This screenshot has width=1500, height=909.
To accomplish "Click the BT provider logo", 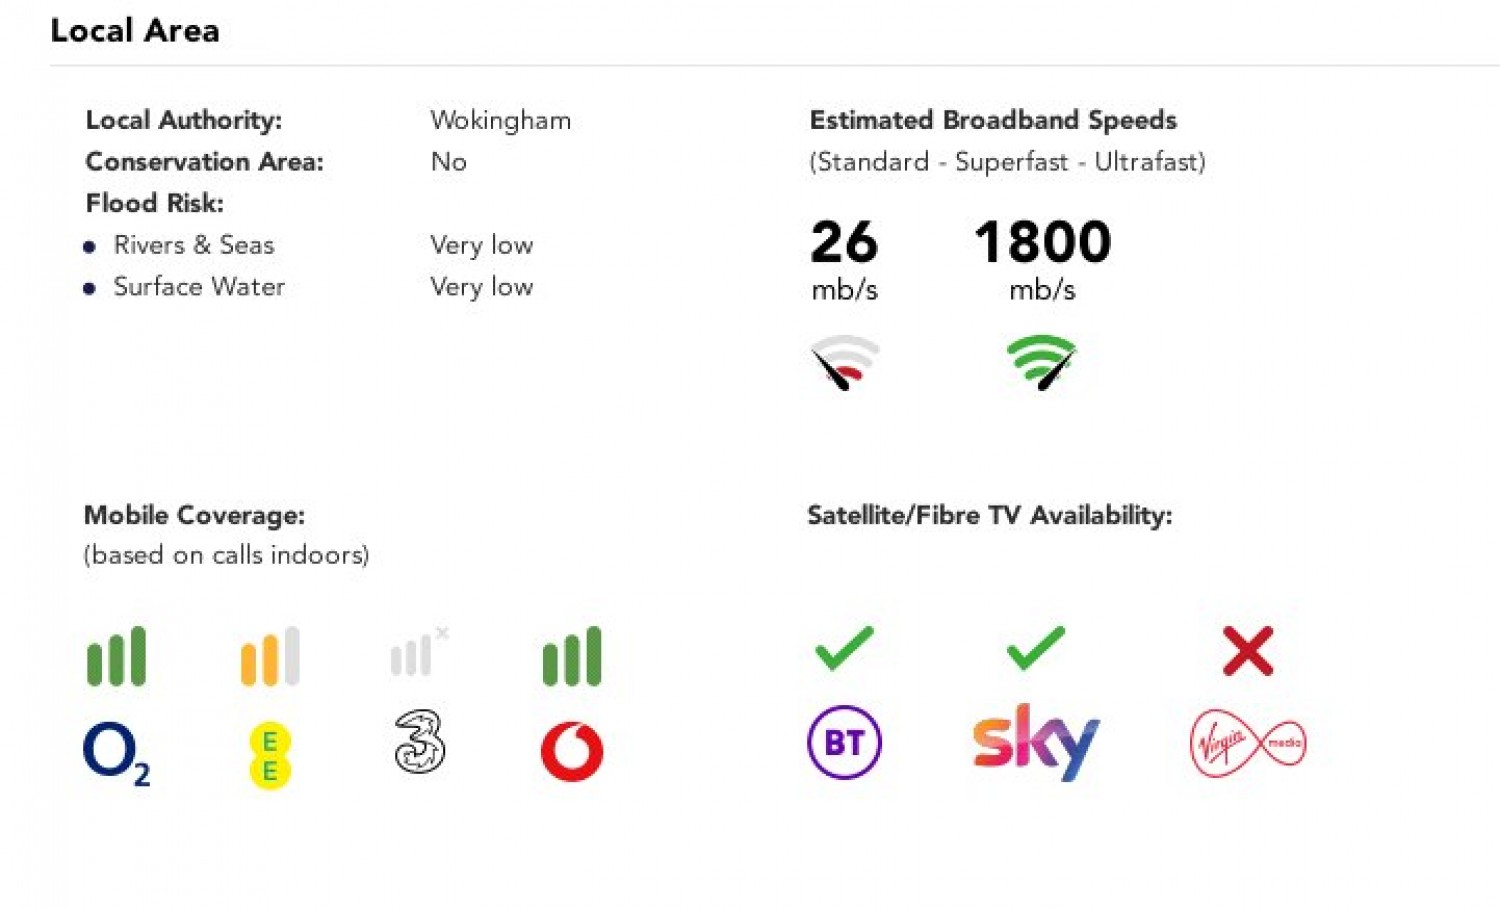I will pyautogui.click(x=844, y=743).
